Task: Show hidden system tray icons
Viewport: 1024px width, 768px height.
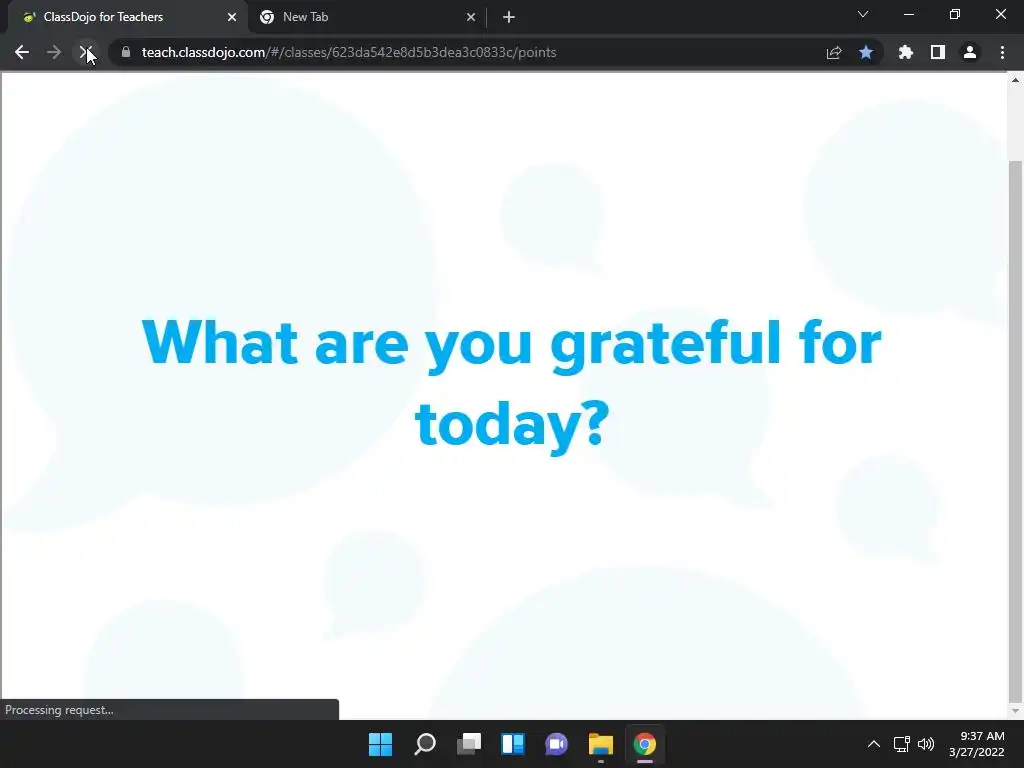Action: coord(874,744)
